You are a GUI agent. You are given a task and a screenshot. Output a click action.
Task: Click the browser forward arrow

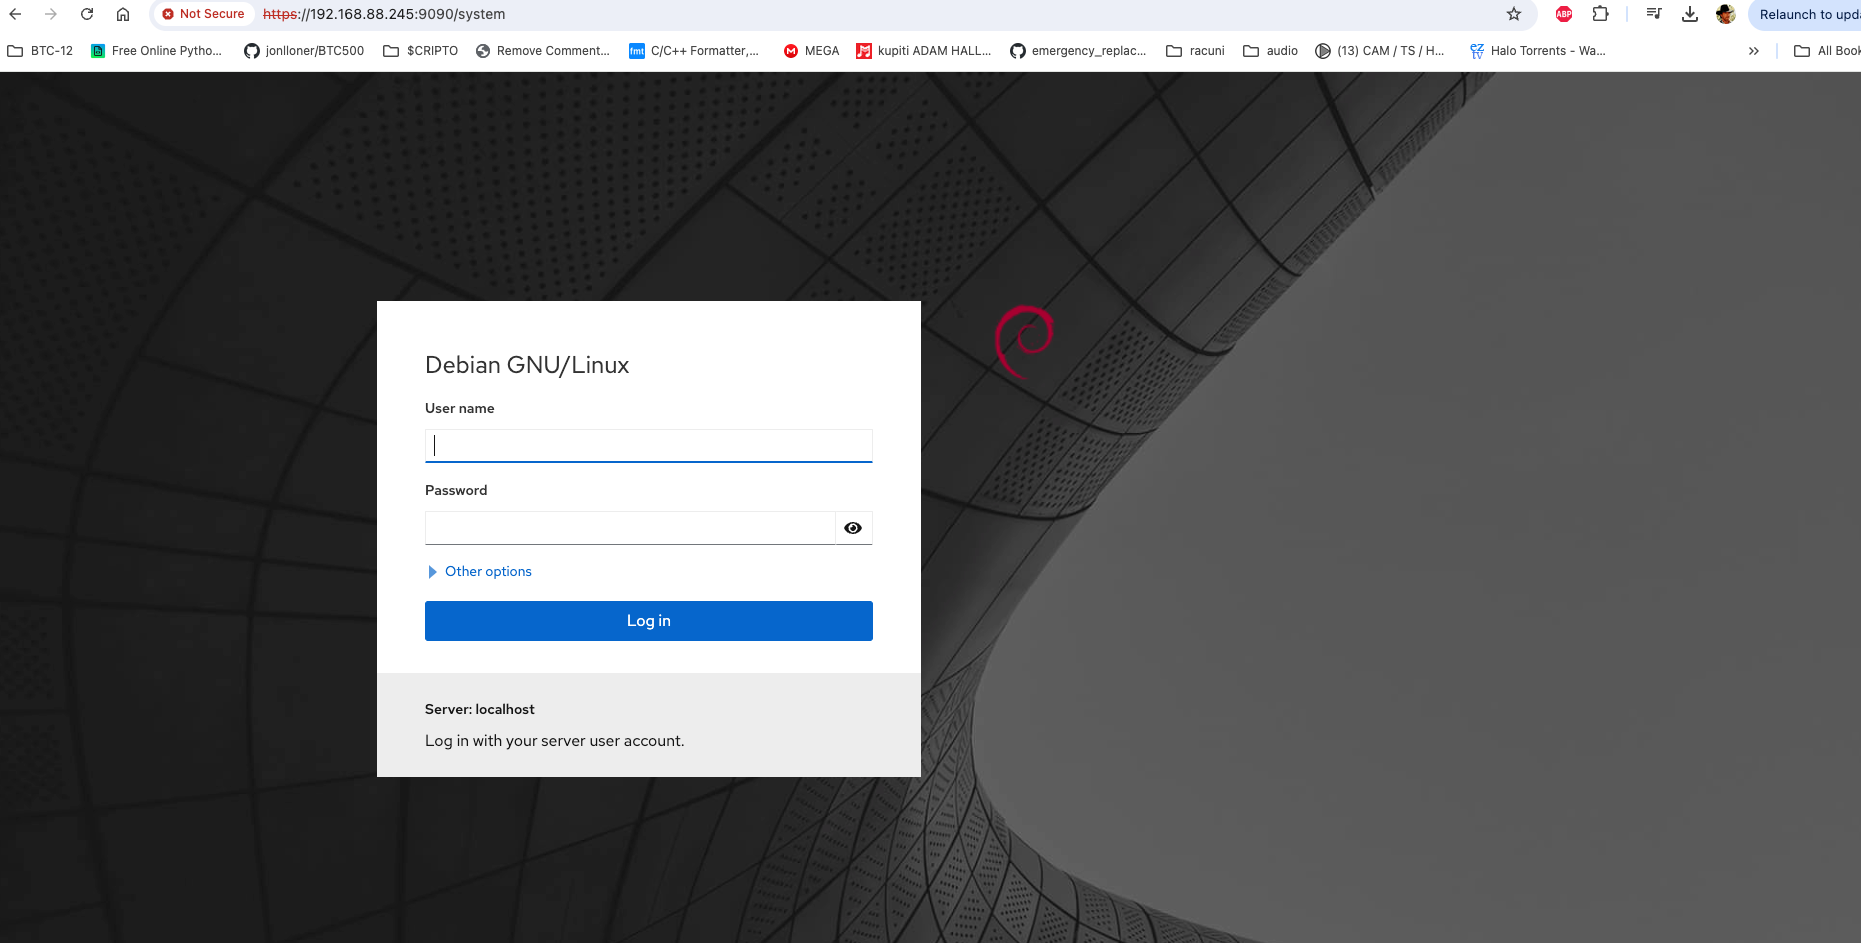51,14
